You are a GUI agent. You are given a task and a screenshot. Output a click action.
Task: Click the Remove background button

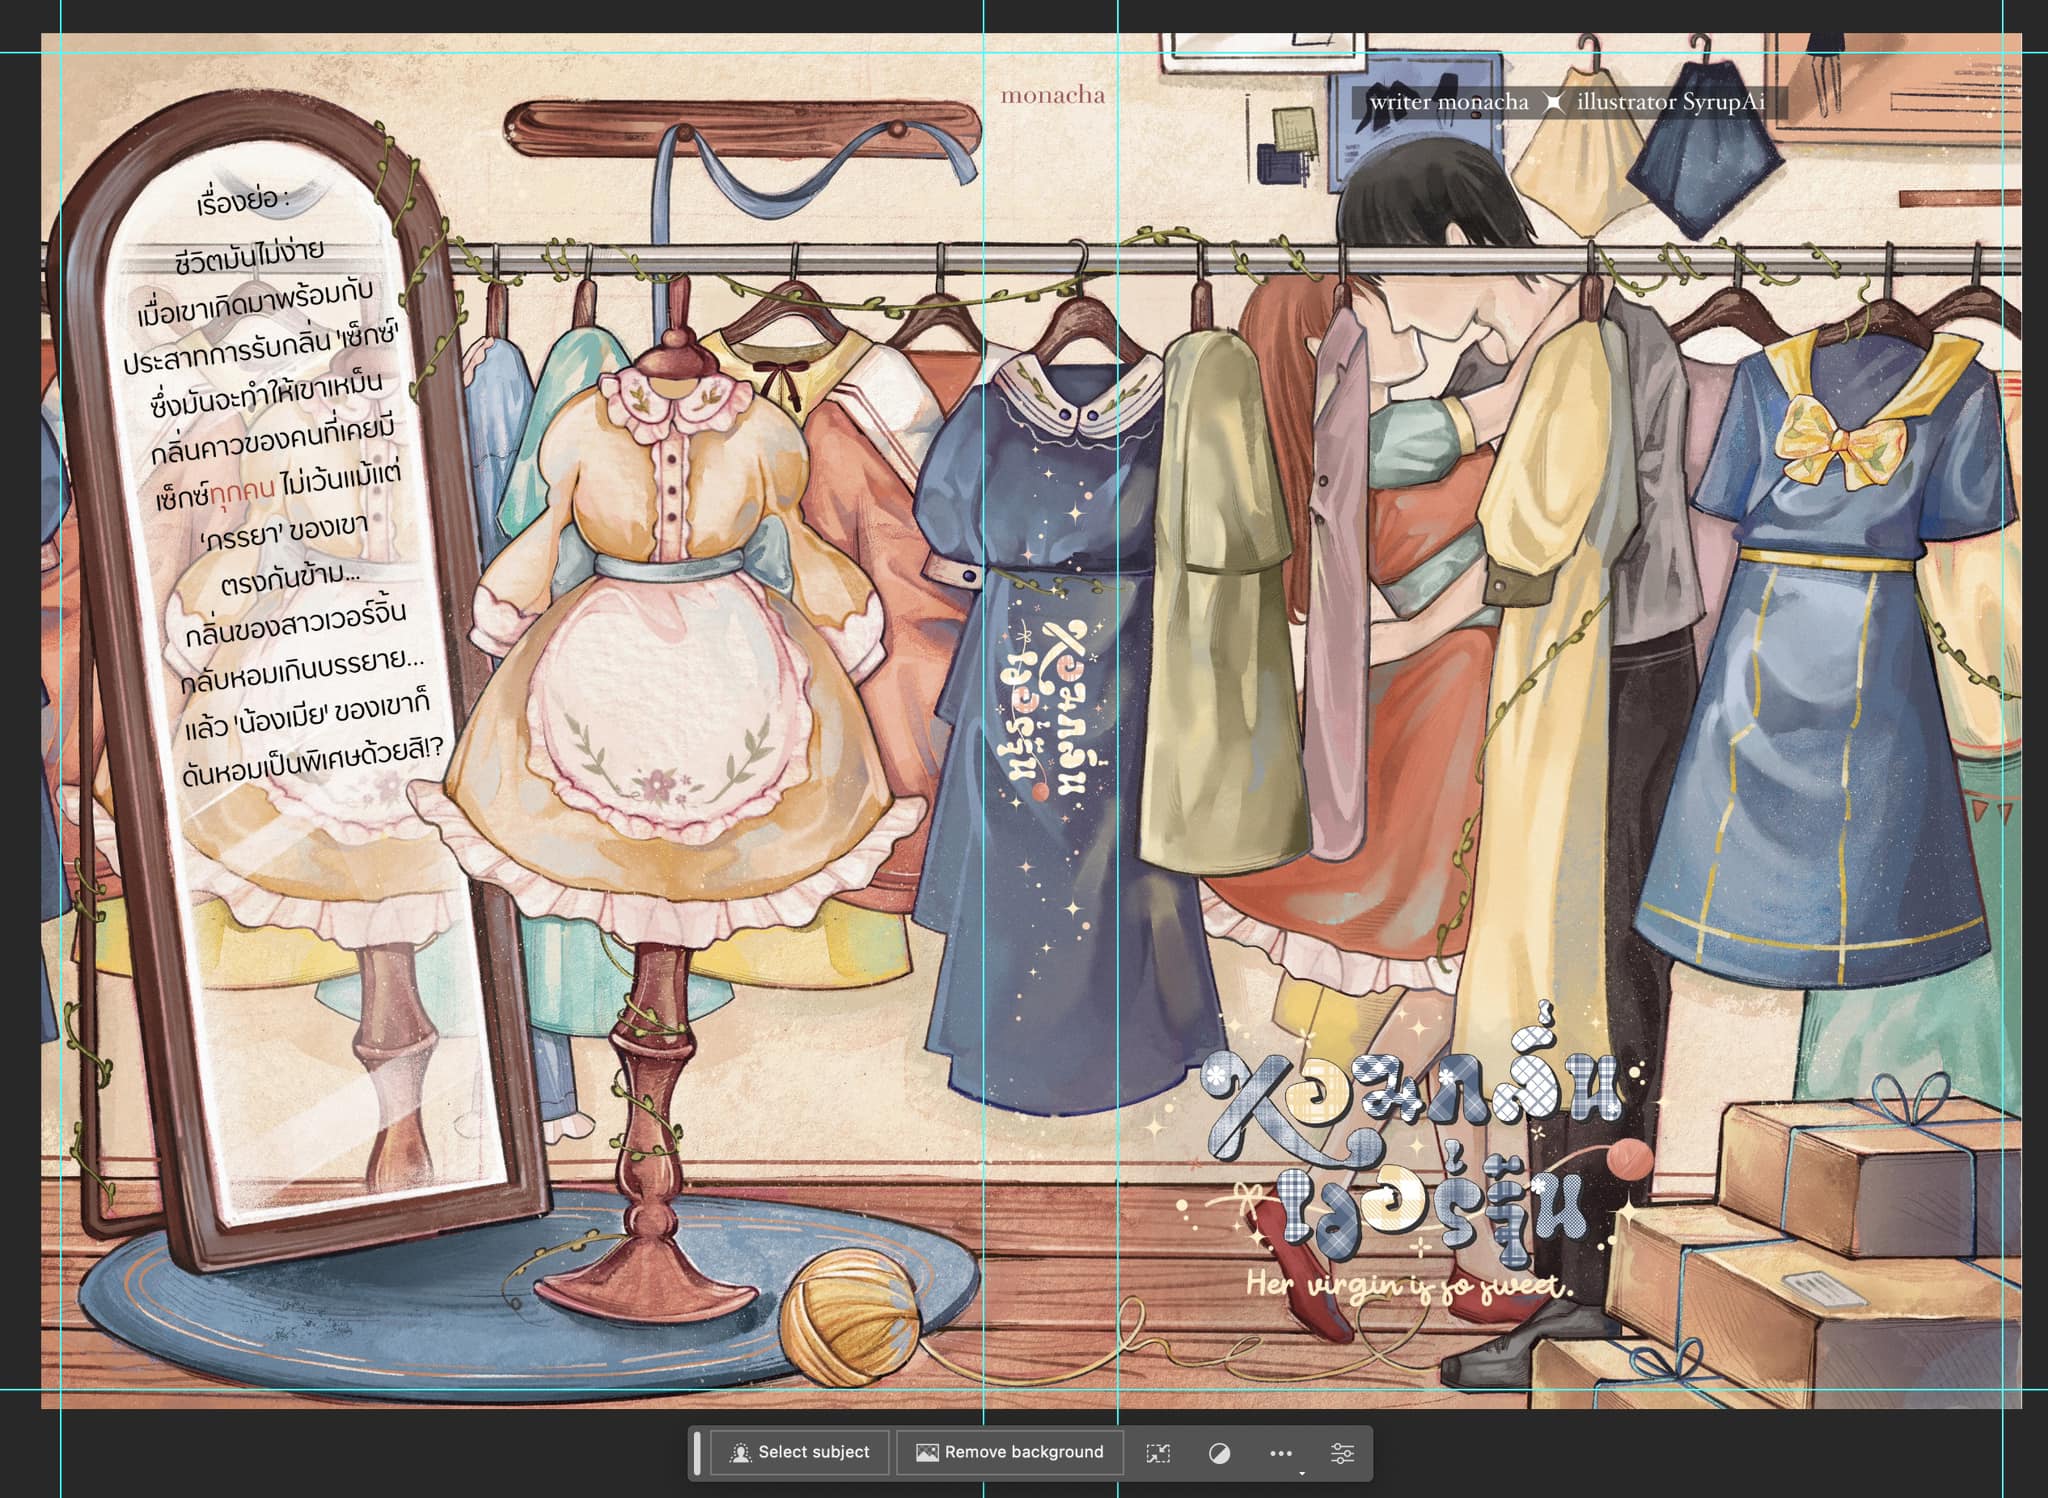point(1010,1452)
